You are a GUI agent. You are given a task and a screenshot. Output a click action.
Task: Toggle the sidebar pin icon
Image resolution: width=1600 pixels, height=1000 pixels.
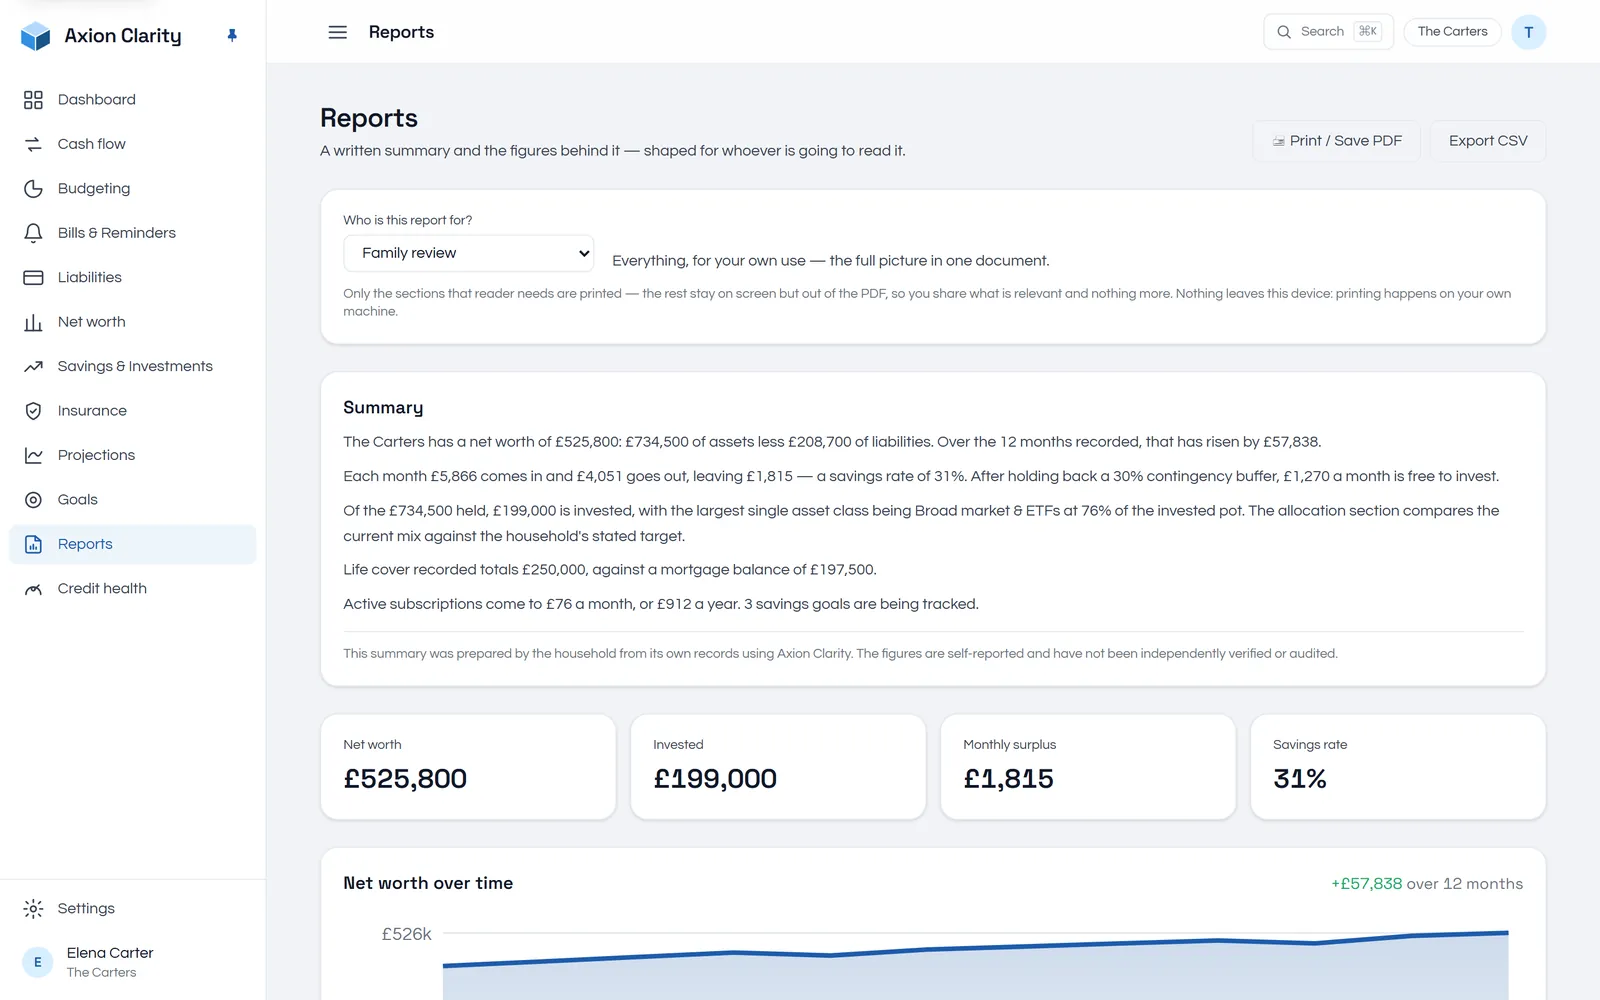232,35
